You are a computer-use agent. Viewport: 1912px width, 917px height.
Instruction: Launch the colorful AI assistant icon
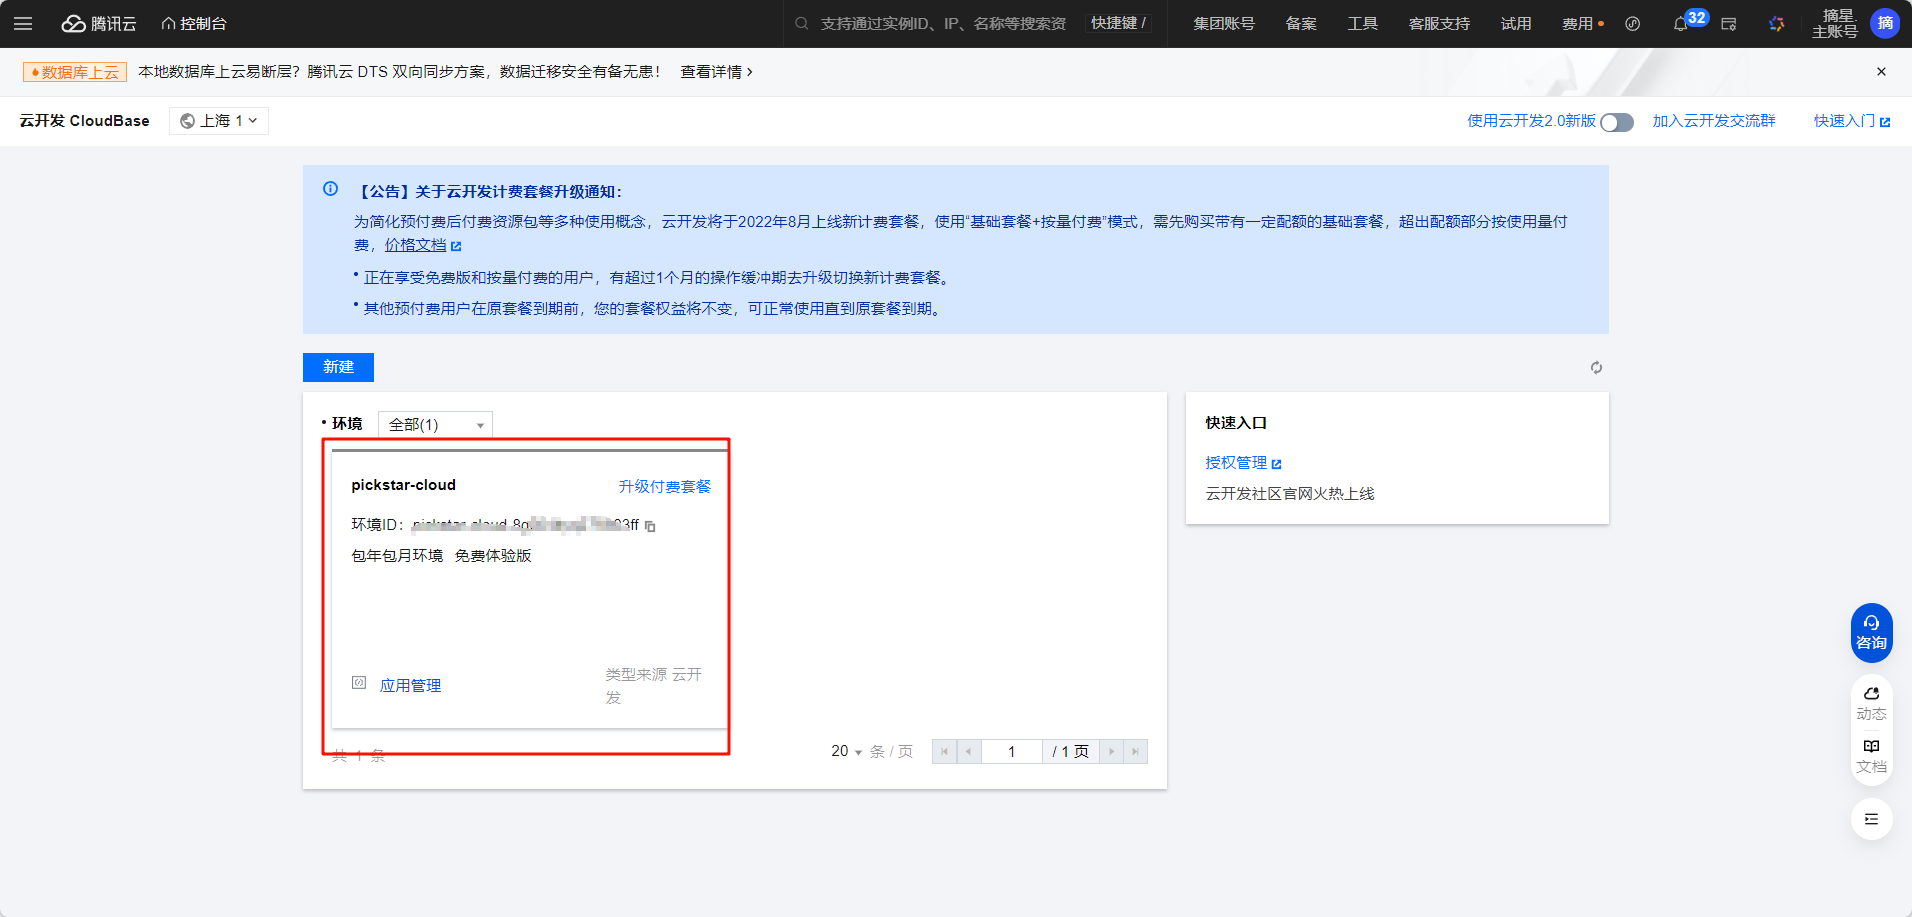[1776, 24]
